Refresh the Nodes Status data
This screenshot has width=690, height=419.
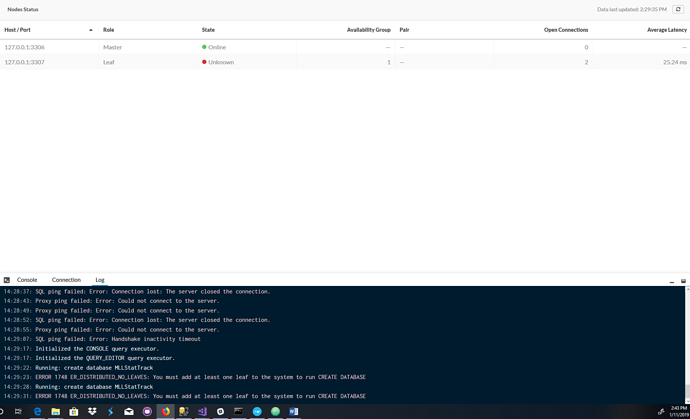click(x=678, y=9)
